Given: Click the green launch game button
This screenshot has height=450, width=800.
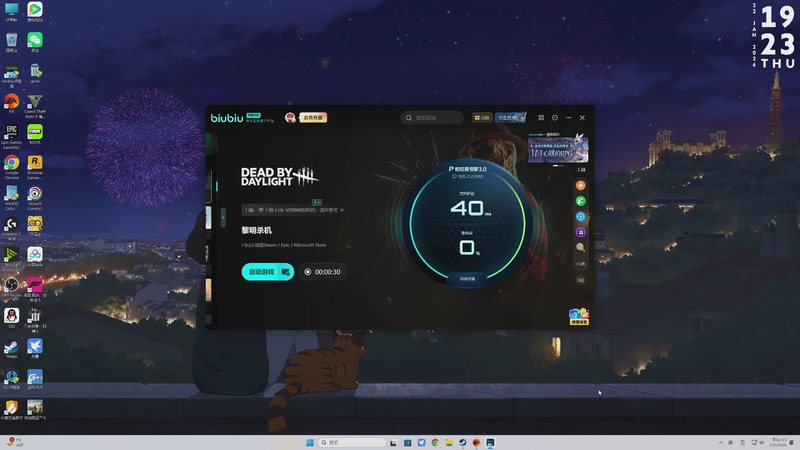Looking at the screenshot, I should click(x=267, y=272).
